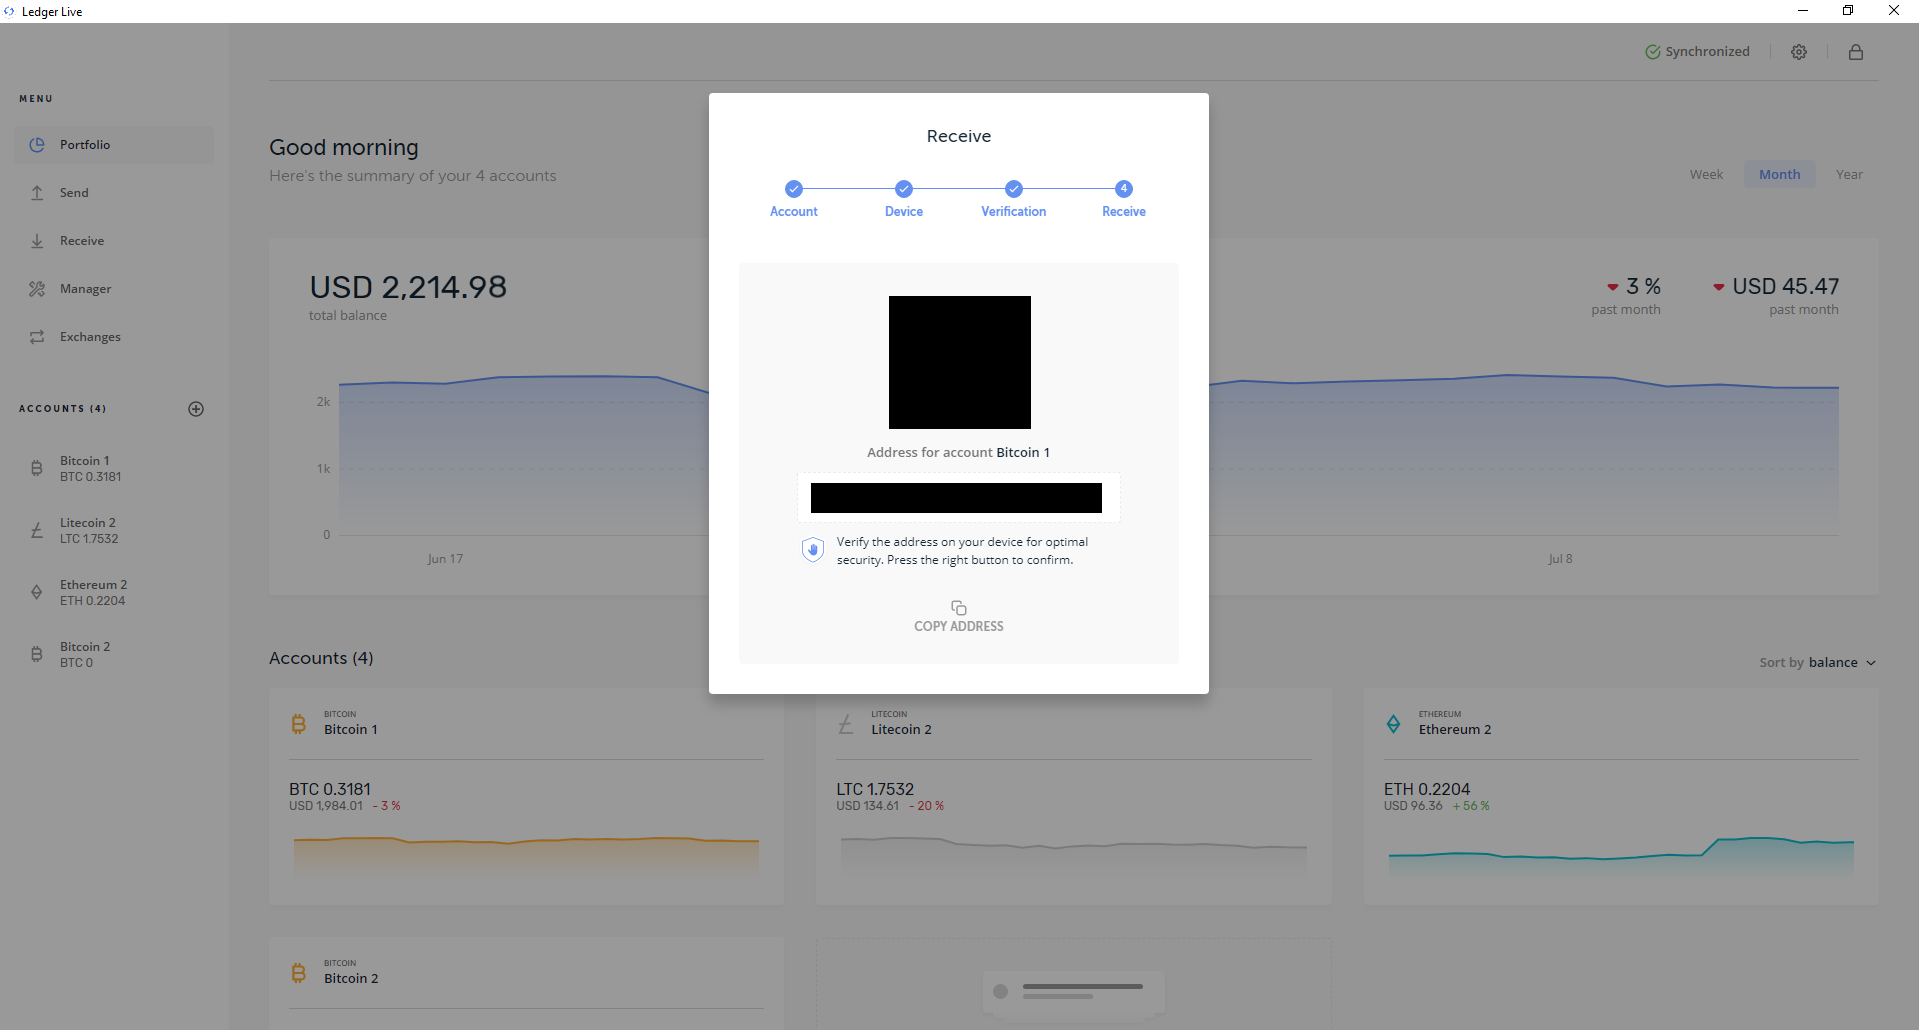The height and width of the screenshot is (1030, 1919).
Task: Click the Bitcoin address field
Action: click(958, 498)
